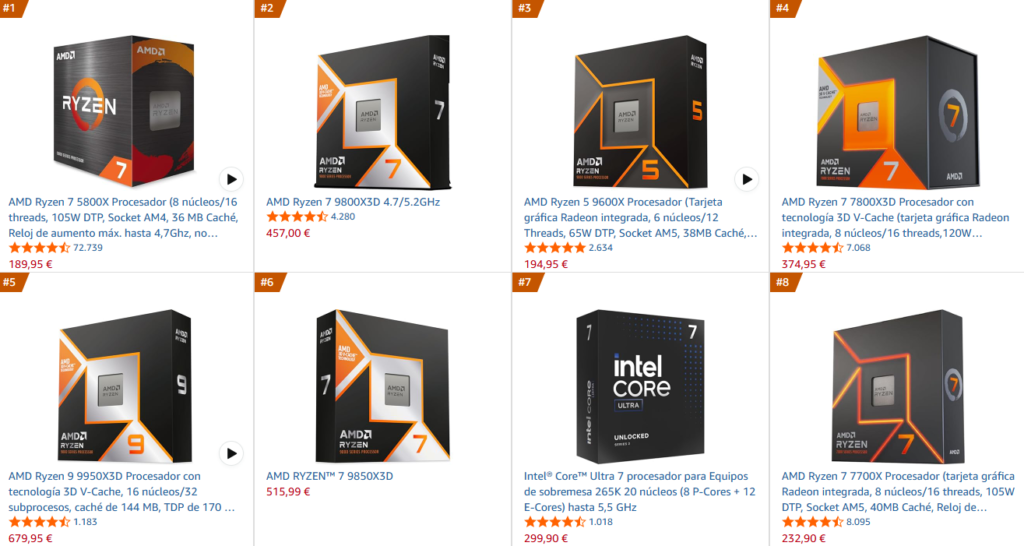Image resolution: width=1024 pixels, height=546 pixels.
Task: Open the Ryzen 7 7700X box image
Action: pyautogui.click(x=898, y=386)
